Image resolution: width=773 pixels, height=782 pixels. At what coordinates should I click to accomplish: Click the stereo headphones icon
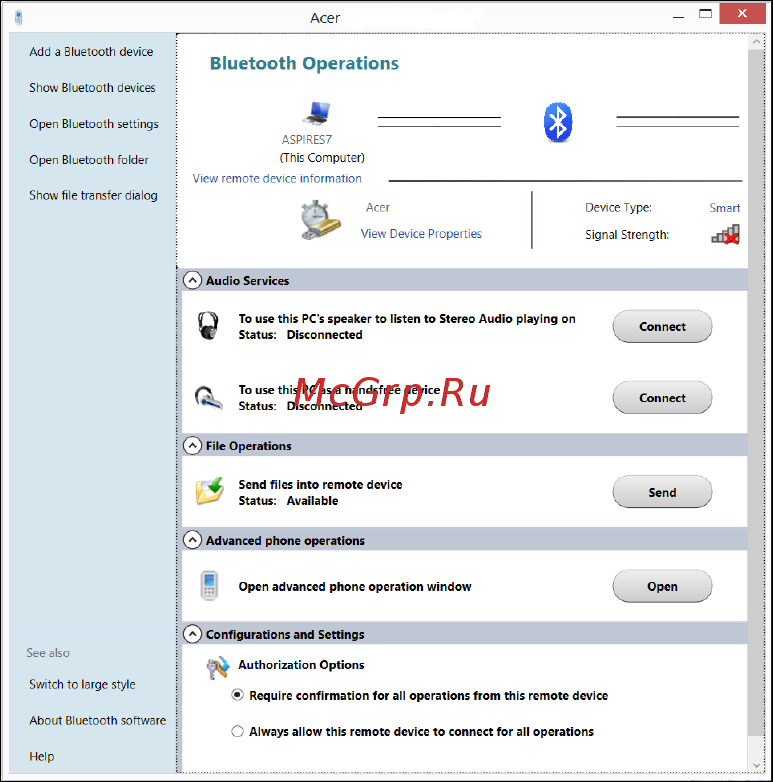point(208,326)
